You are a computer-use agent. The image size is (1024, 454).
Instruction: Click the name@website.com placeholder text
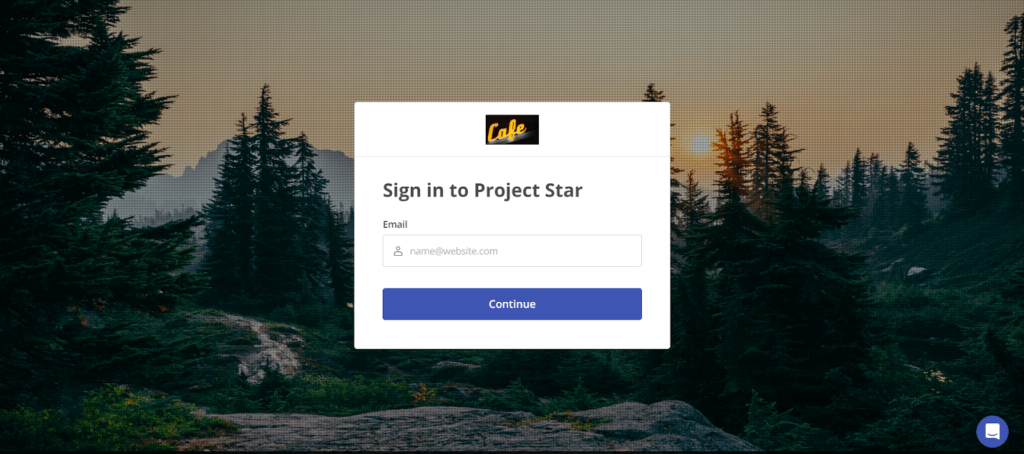point(454,251)
